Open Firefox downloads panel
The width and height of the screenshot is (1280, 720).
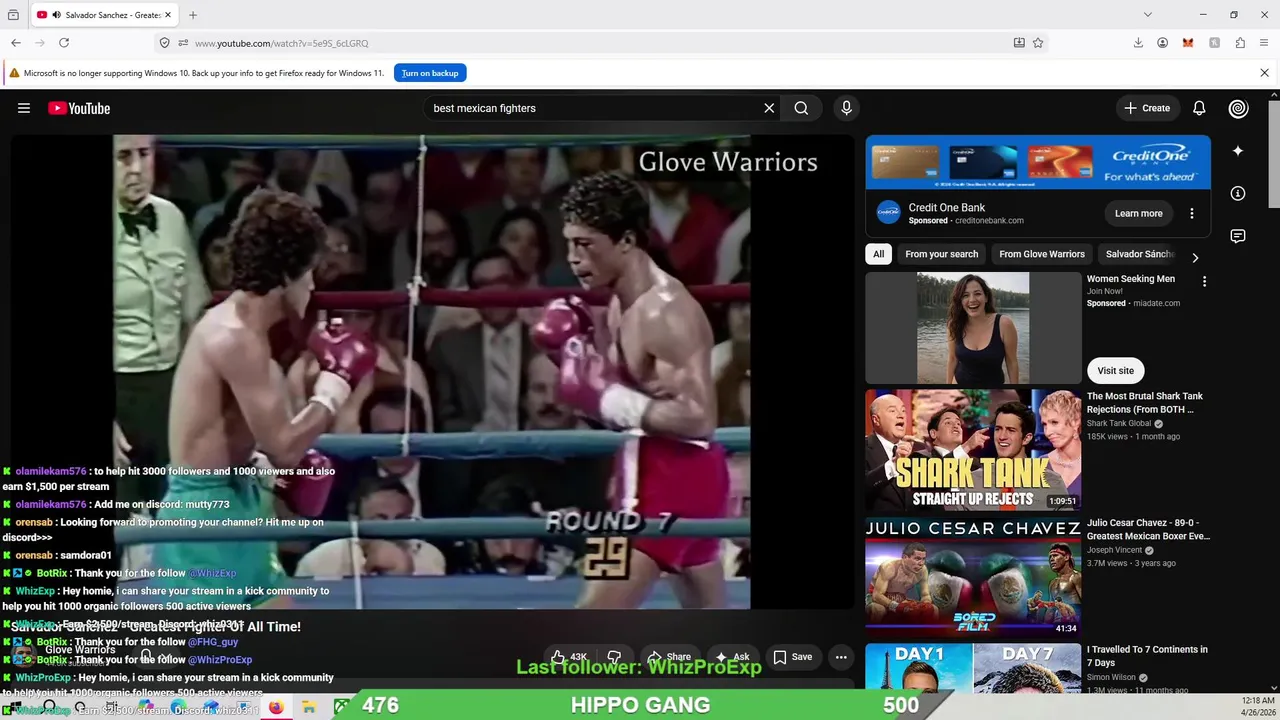[x=1138, y=43]
